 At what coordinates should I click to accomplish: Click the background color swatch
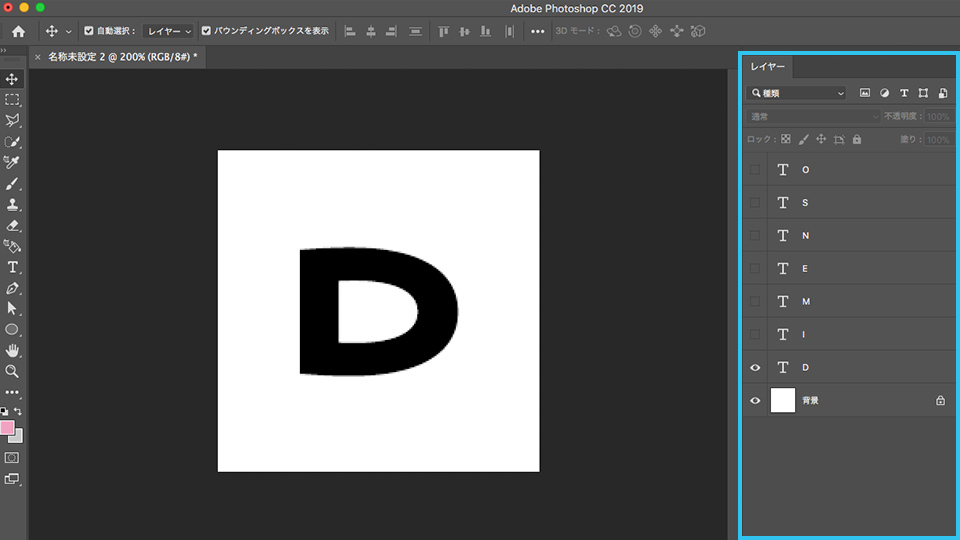tap(18, 438)
